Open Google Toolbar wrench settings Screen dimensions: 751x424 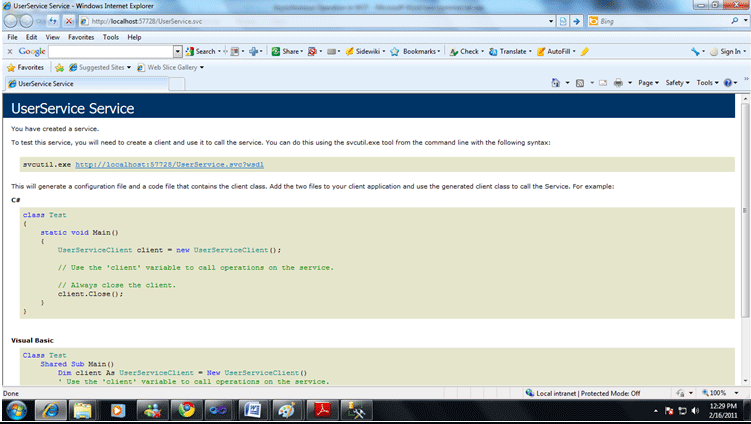(x=695, y=51)
